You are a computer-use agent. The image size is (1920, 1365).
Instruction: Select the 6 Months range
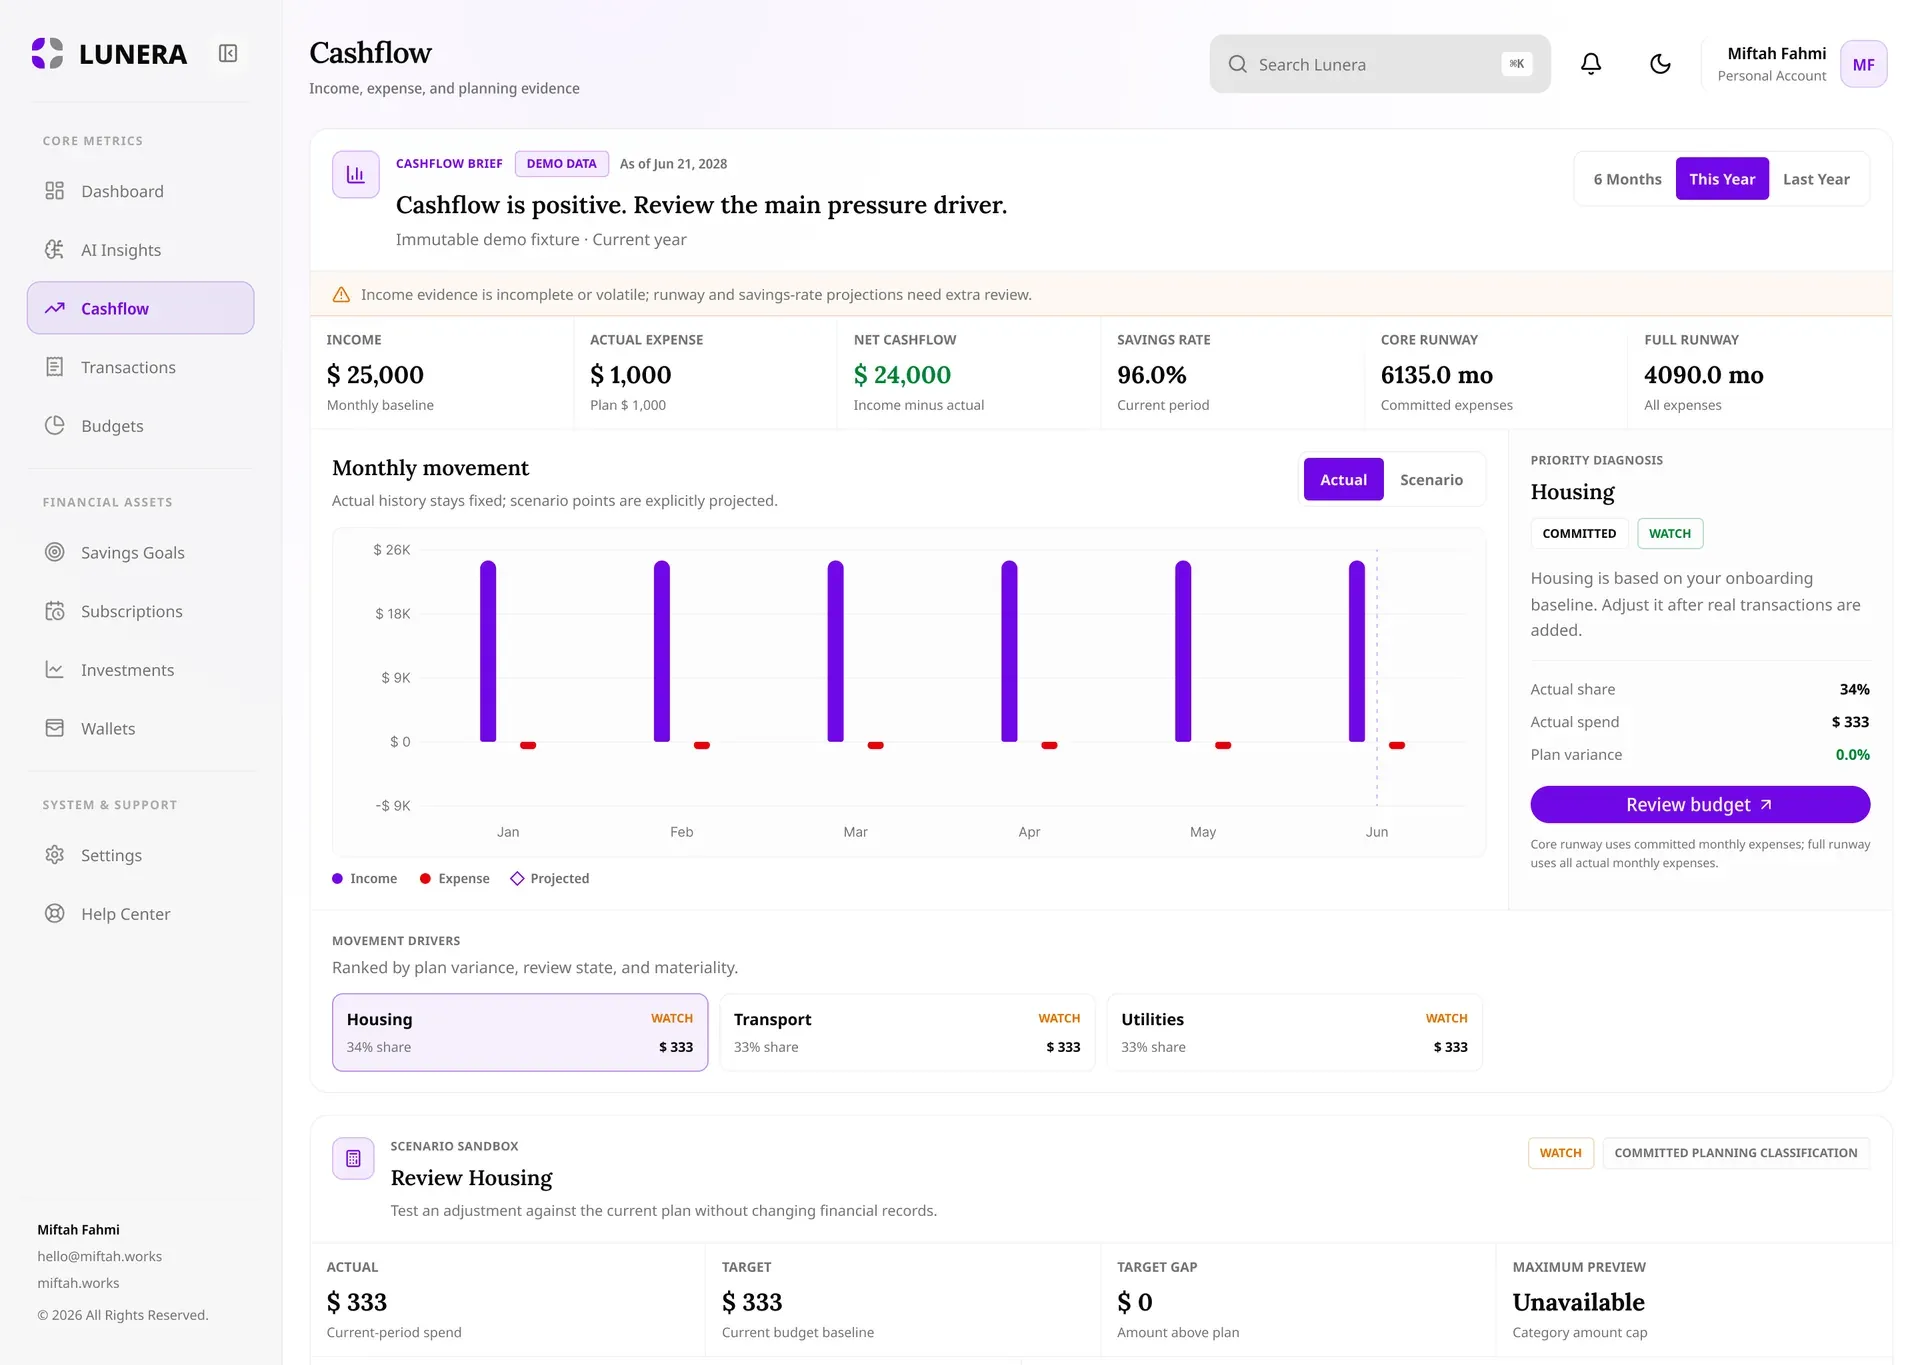click(x=1627, y=179)
